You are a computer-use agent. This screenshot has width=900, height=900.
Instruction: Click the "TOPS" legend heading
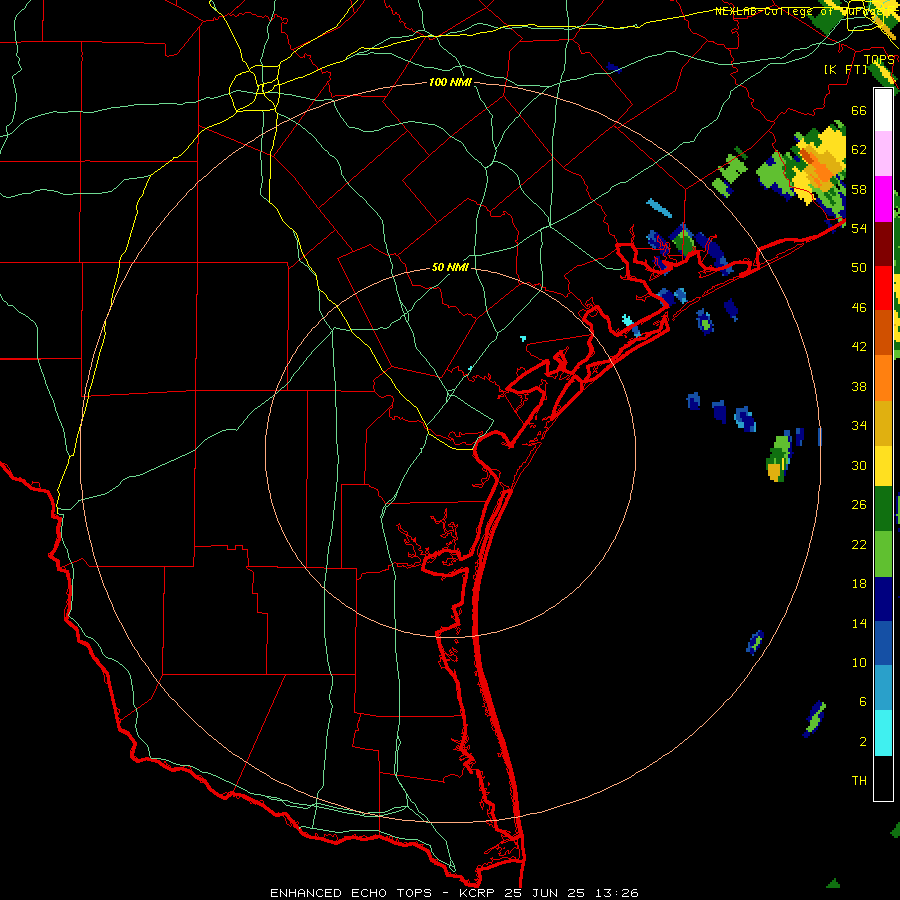click(879, 59)
